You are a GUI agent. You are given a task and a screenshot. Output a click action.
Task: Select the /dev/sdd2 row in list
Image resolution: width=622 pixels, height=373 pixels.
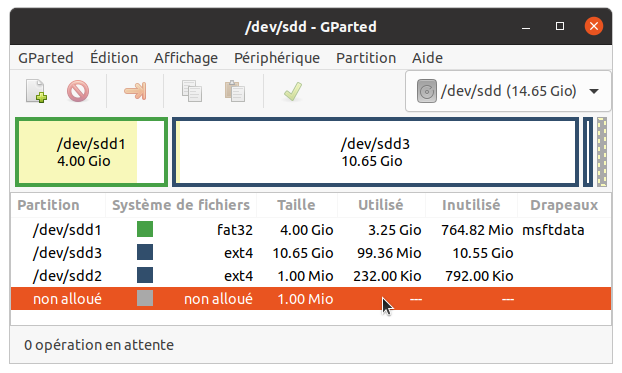point(311,276)
